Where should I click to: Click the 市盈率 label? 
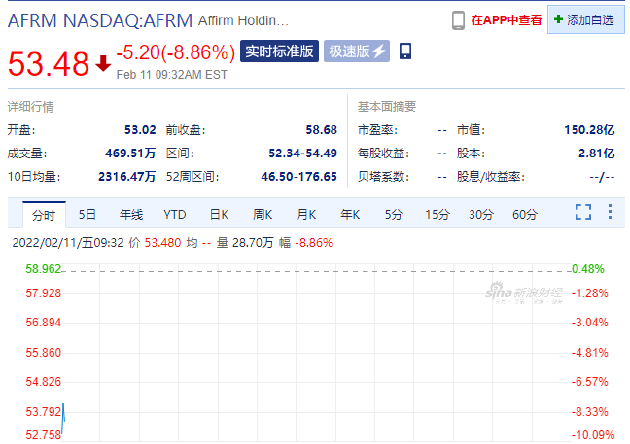(378, 130)
